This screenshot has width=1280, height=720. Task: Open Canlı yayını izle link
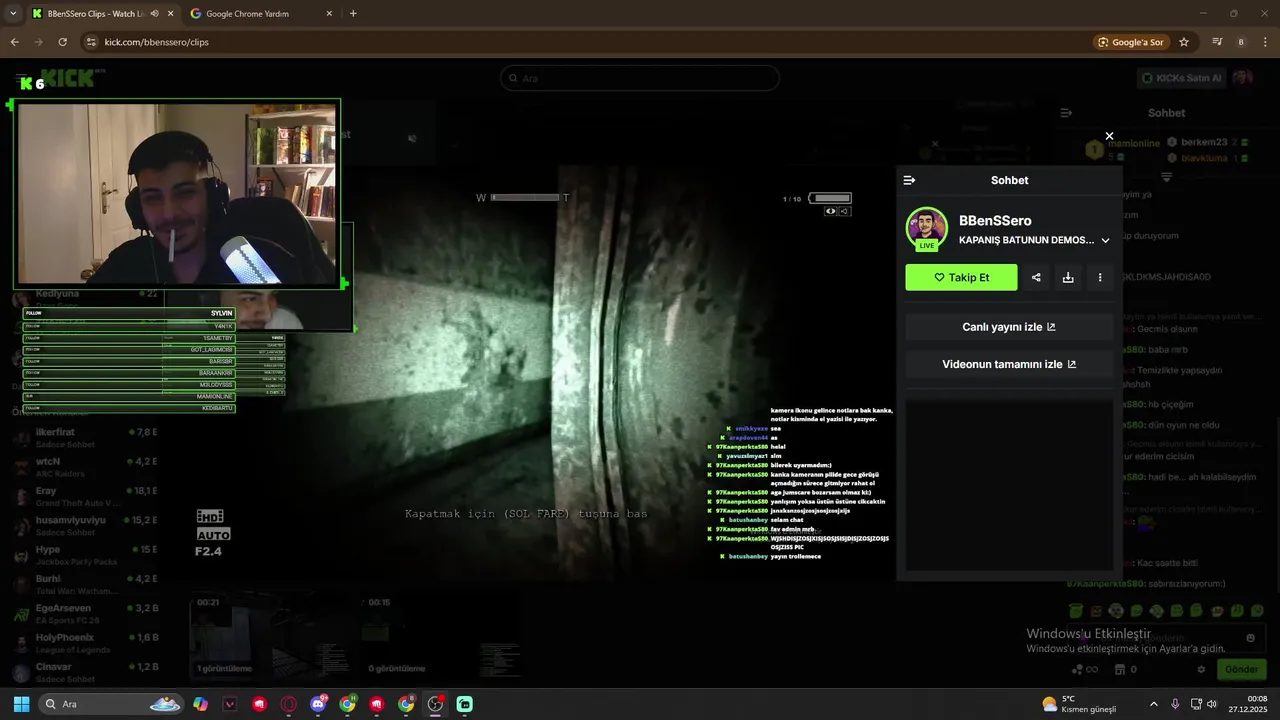(1009, 327)
